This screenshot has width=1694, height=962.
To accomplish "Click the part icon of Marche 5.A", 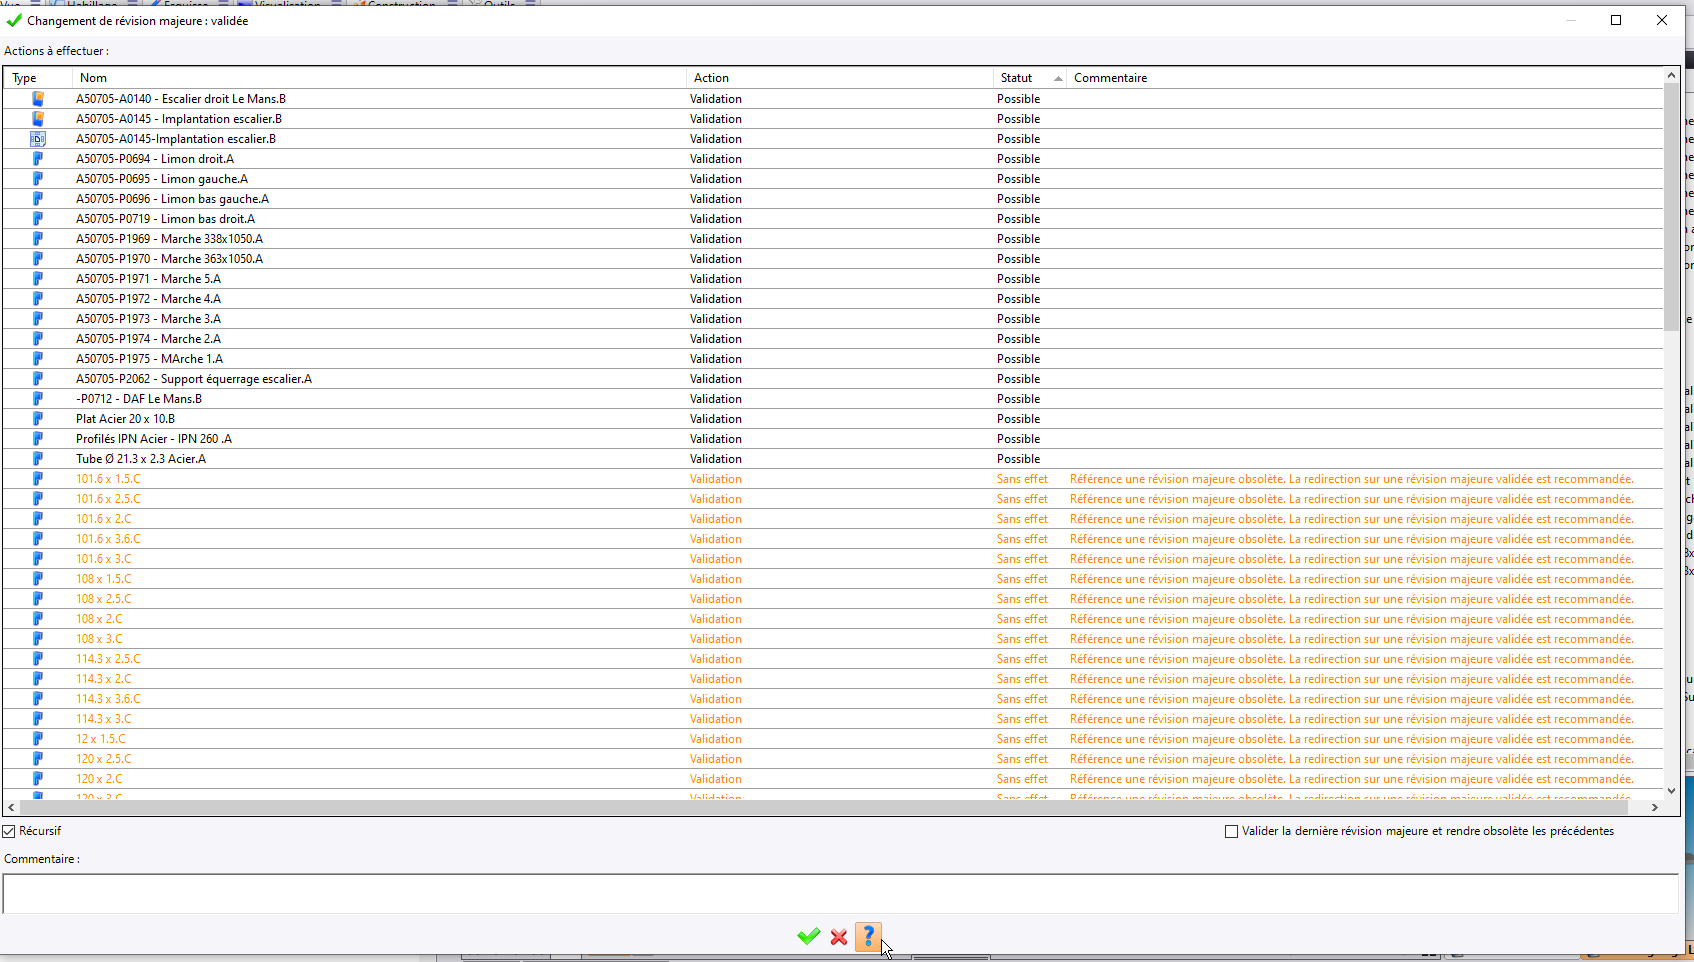I will (38, 279).
